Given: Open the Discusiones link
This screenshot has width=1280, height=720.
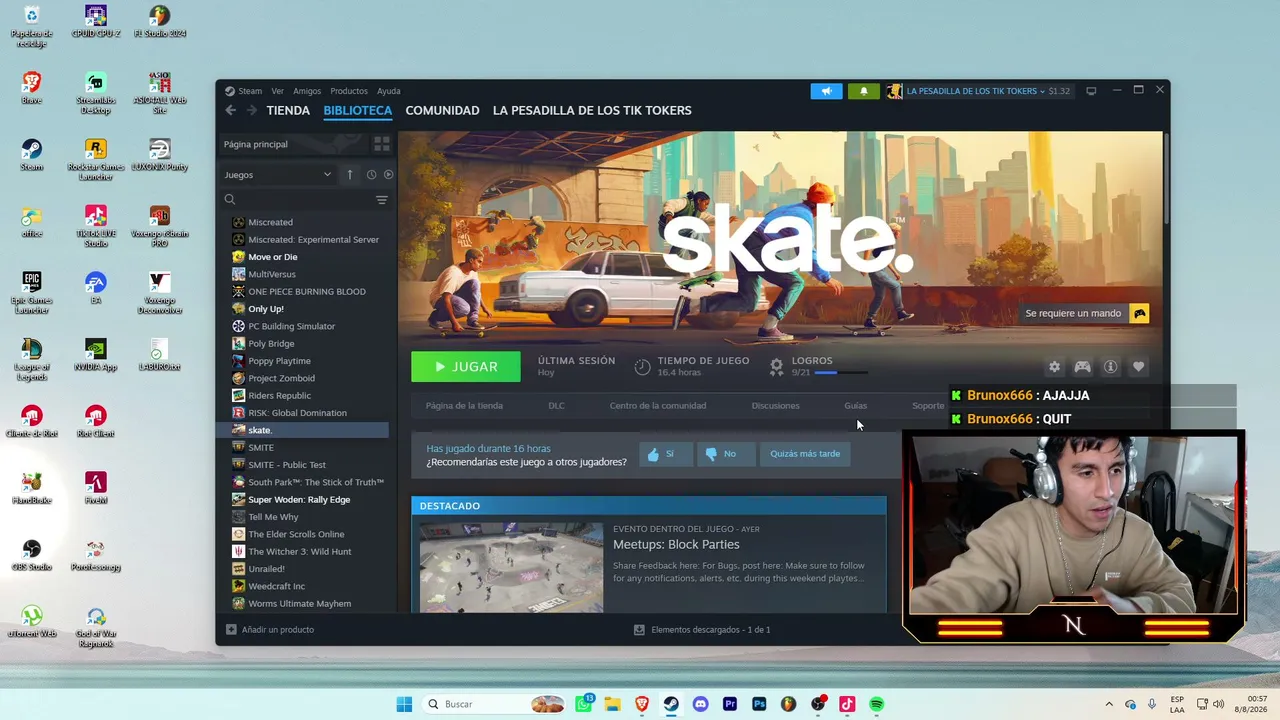Looking at the screenshot, I should [x=775, y=406].
